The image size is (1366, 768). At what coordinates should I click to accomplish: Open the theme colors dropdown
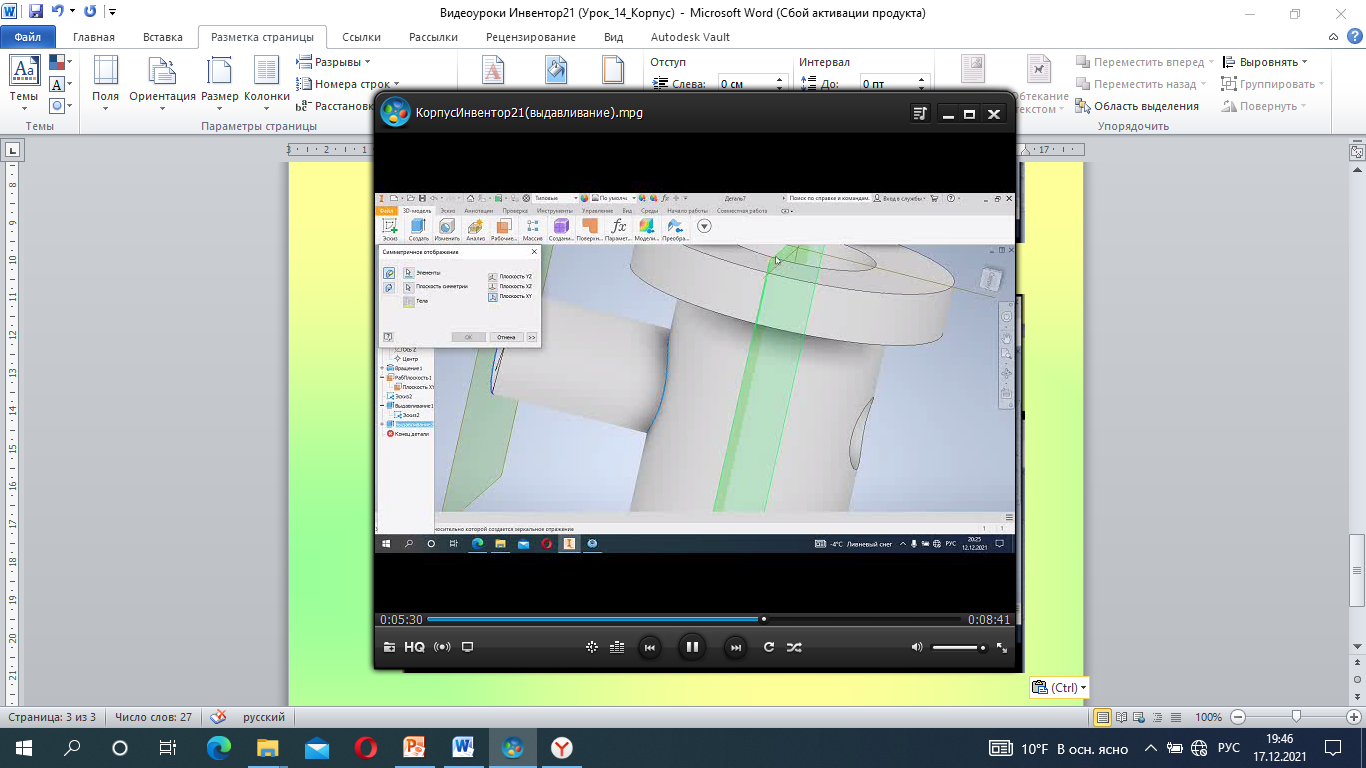(x=60, y=62)
